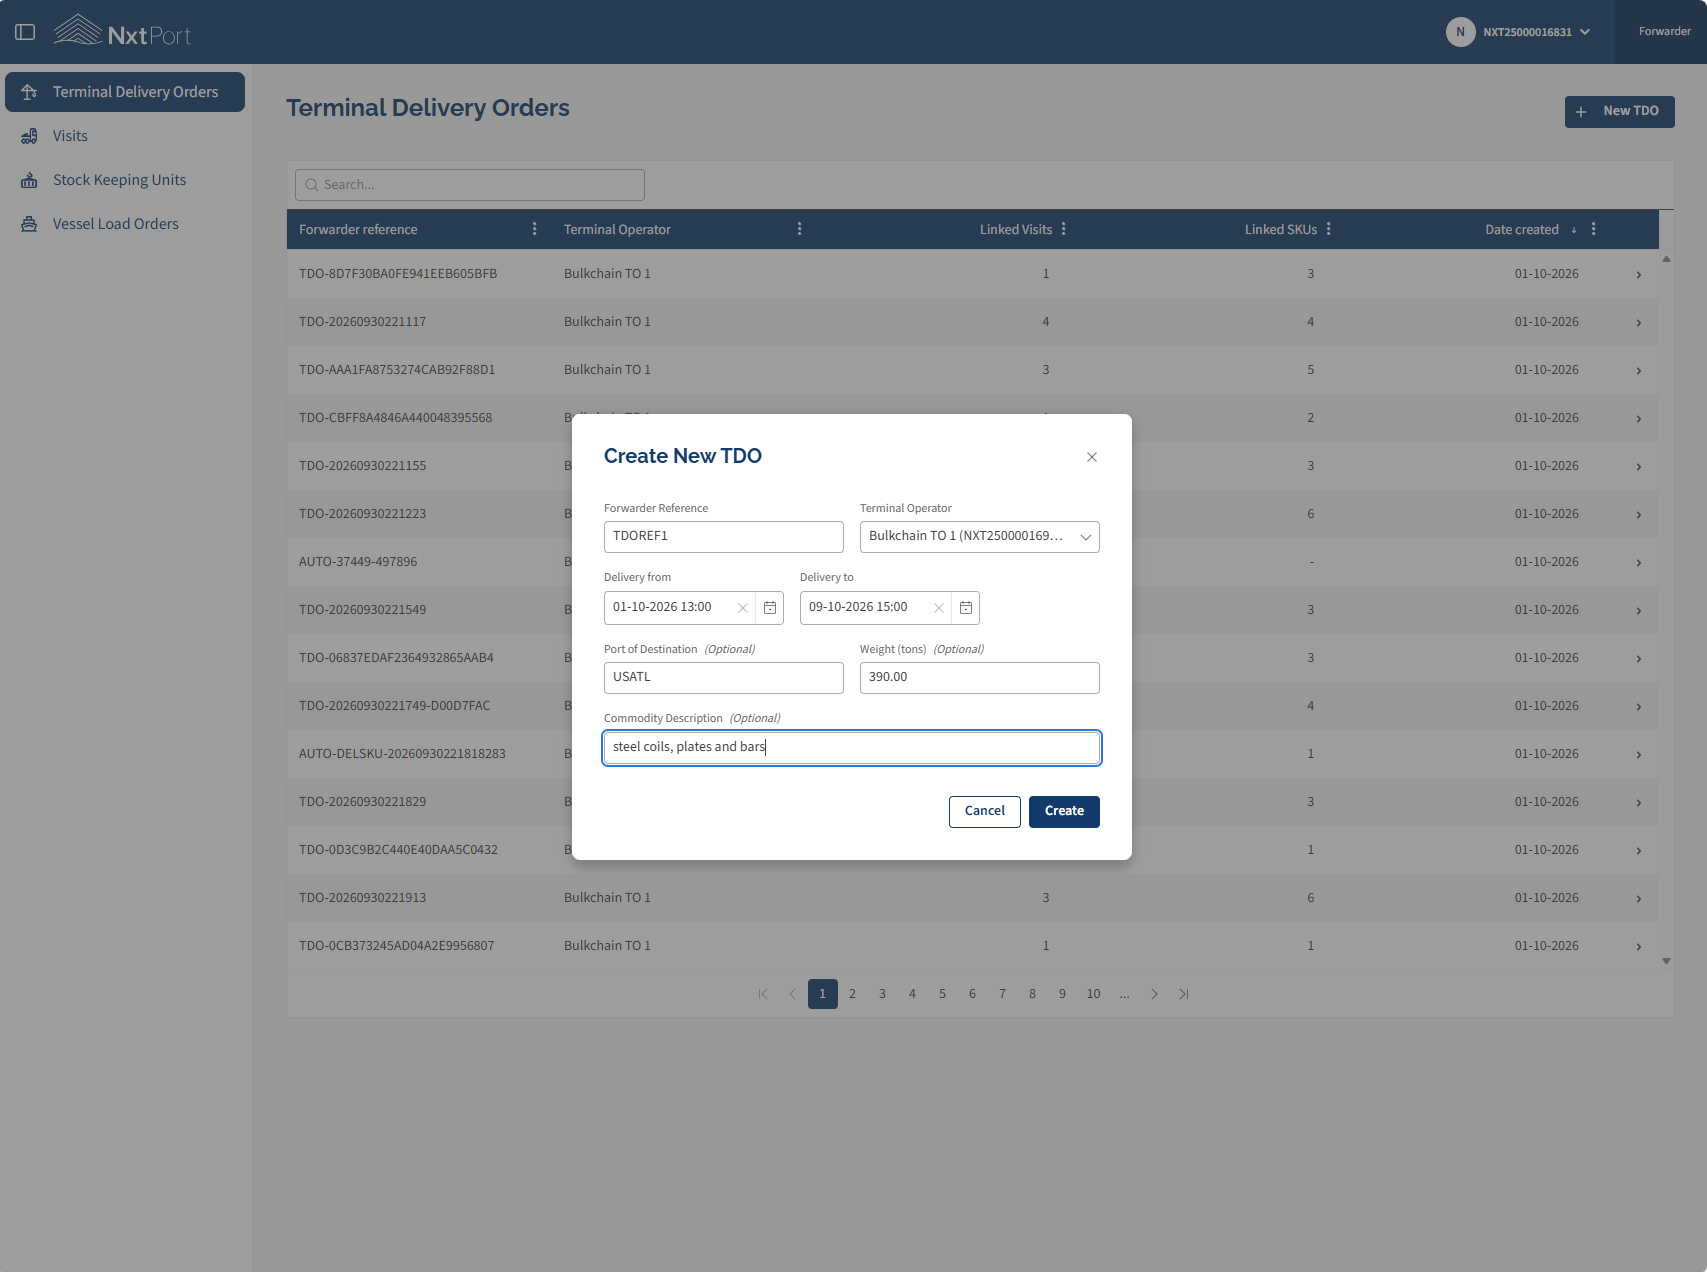
Task: Select page 2 in pagination
Action: (x=852, y=994)
